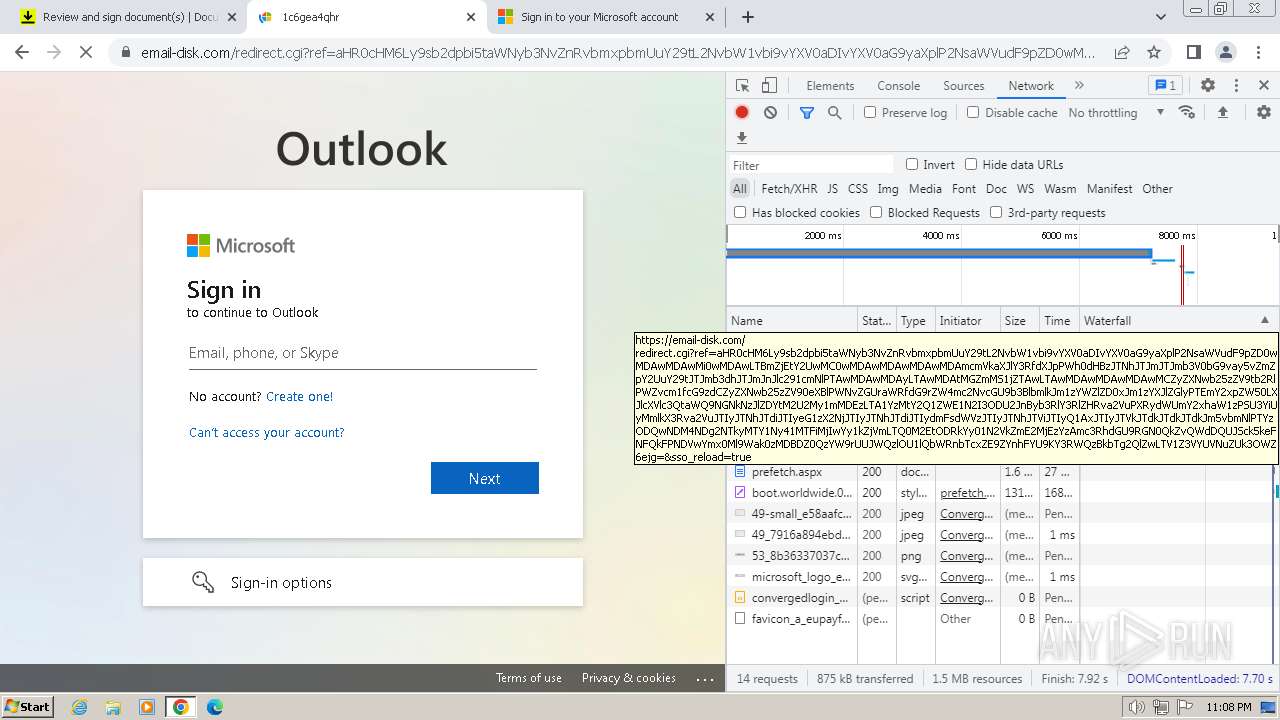Image resolution: width=1280 pixels, height=720 pixels.
Task: Switch to the Elements tab
Action: (x=830, y=86)
